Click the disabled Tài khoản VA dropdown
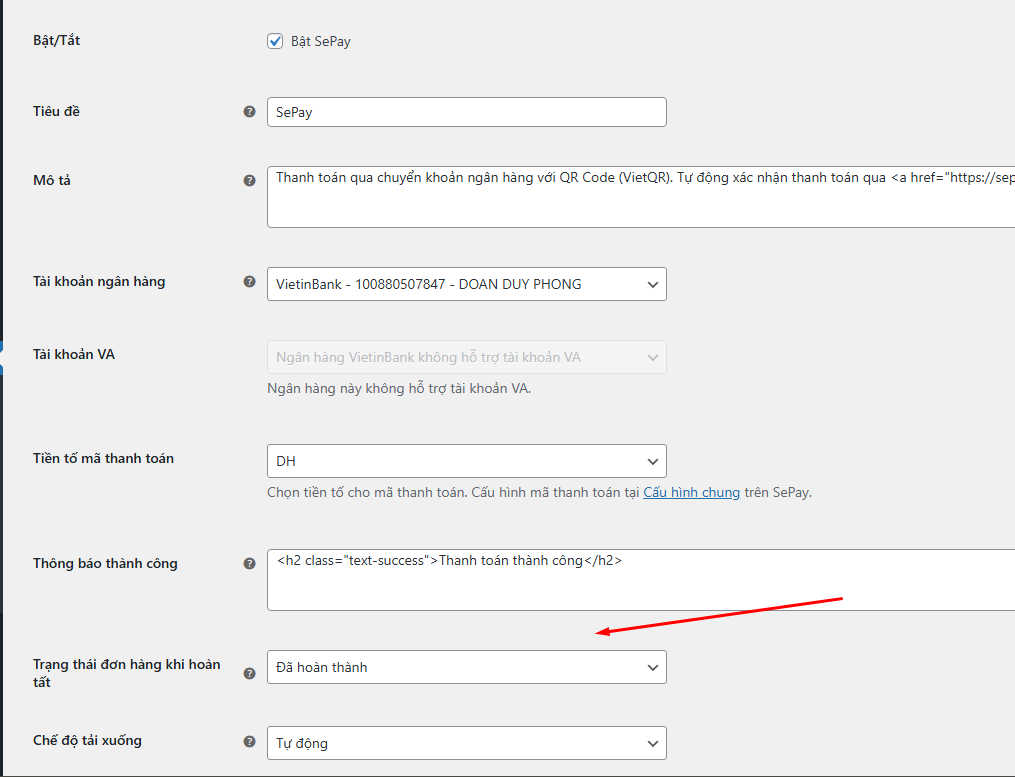The image size is (1015, 777). click(467, 357)
